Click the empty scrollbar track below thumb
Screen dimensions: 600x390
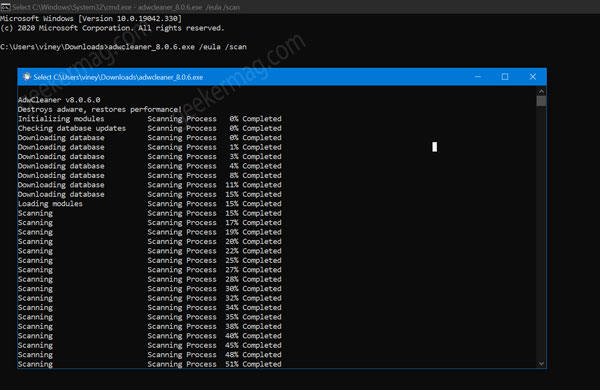(541, 233)
